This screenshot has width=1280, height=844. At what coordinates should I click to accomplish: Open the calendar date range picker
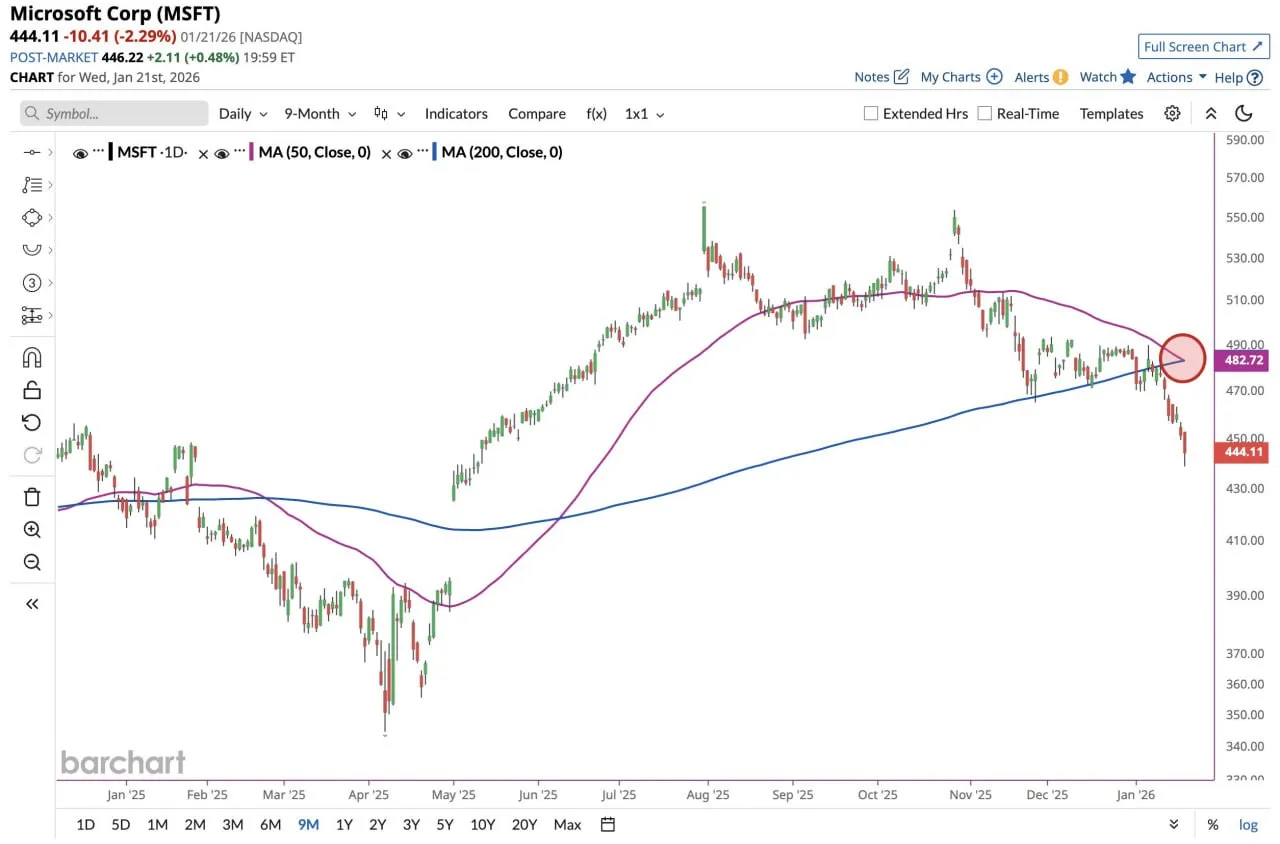[608, 824]
